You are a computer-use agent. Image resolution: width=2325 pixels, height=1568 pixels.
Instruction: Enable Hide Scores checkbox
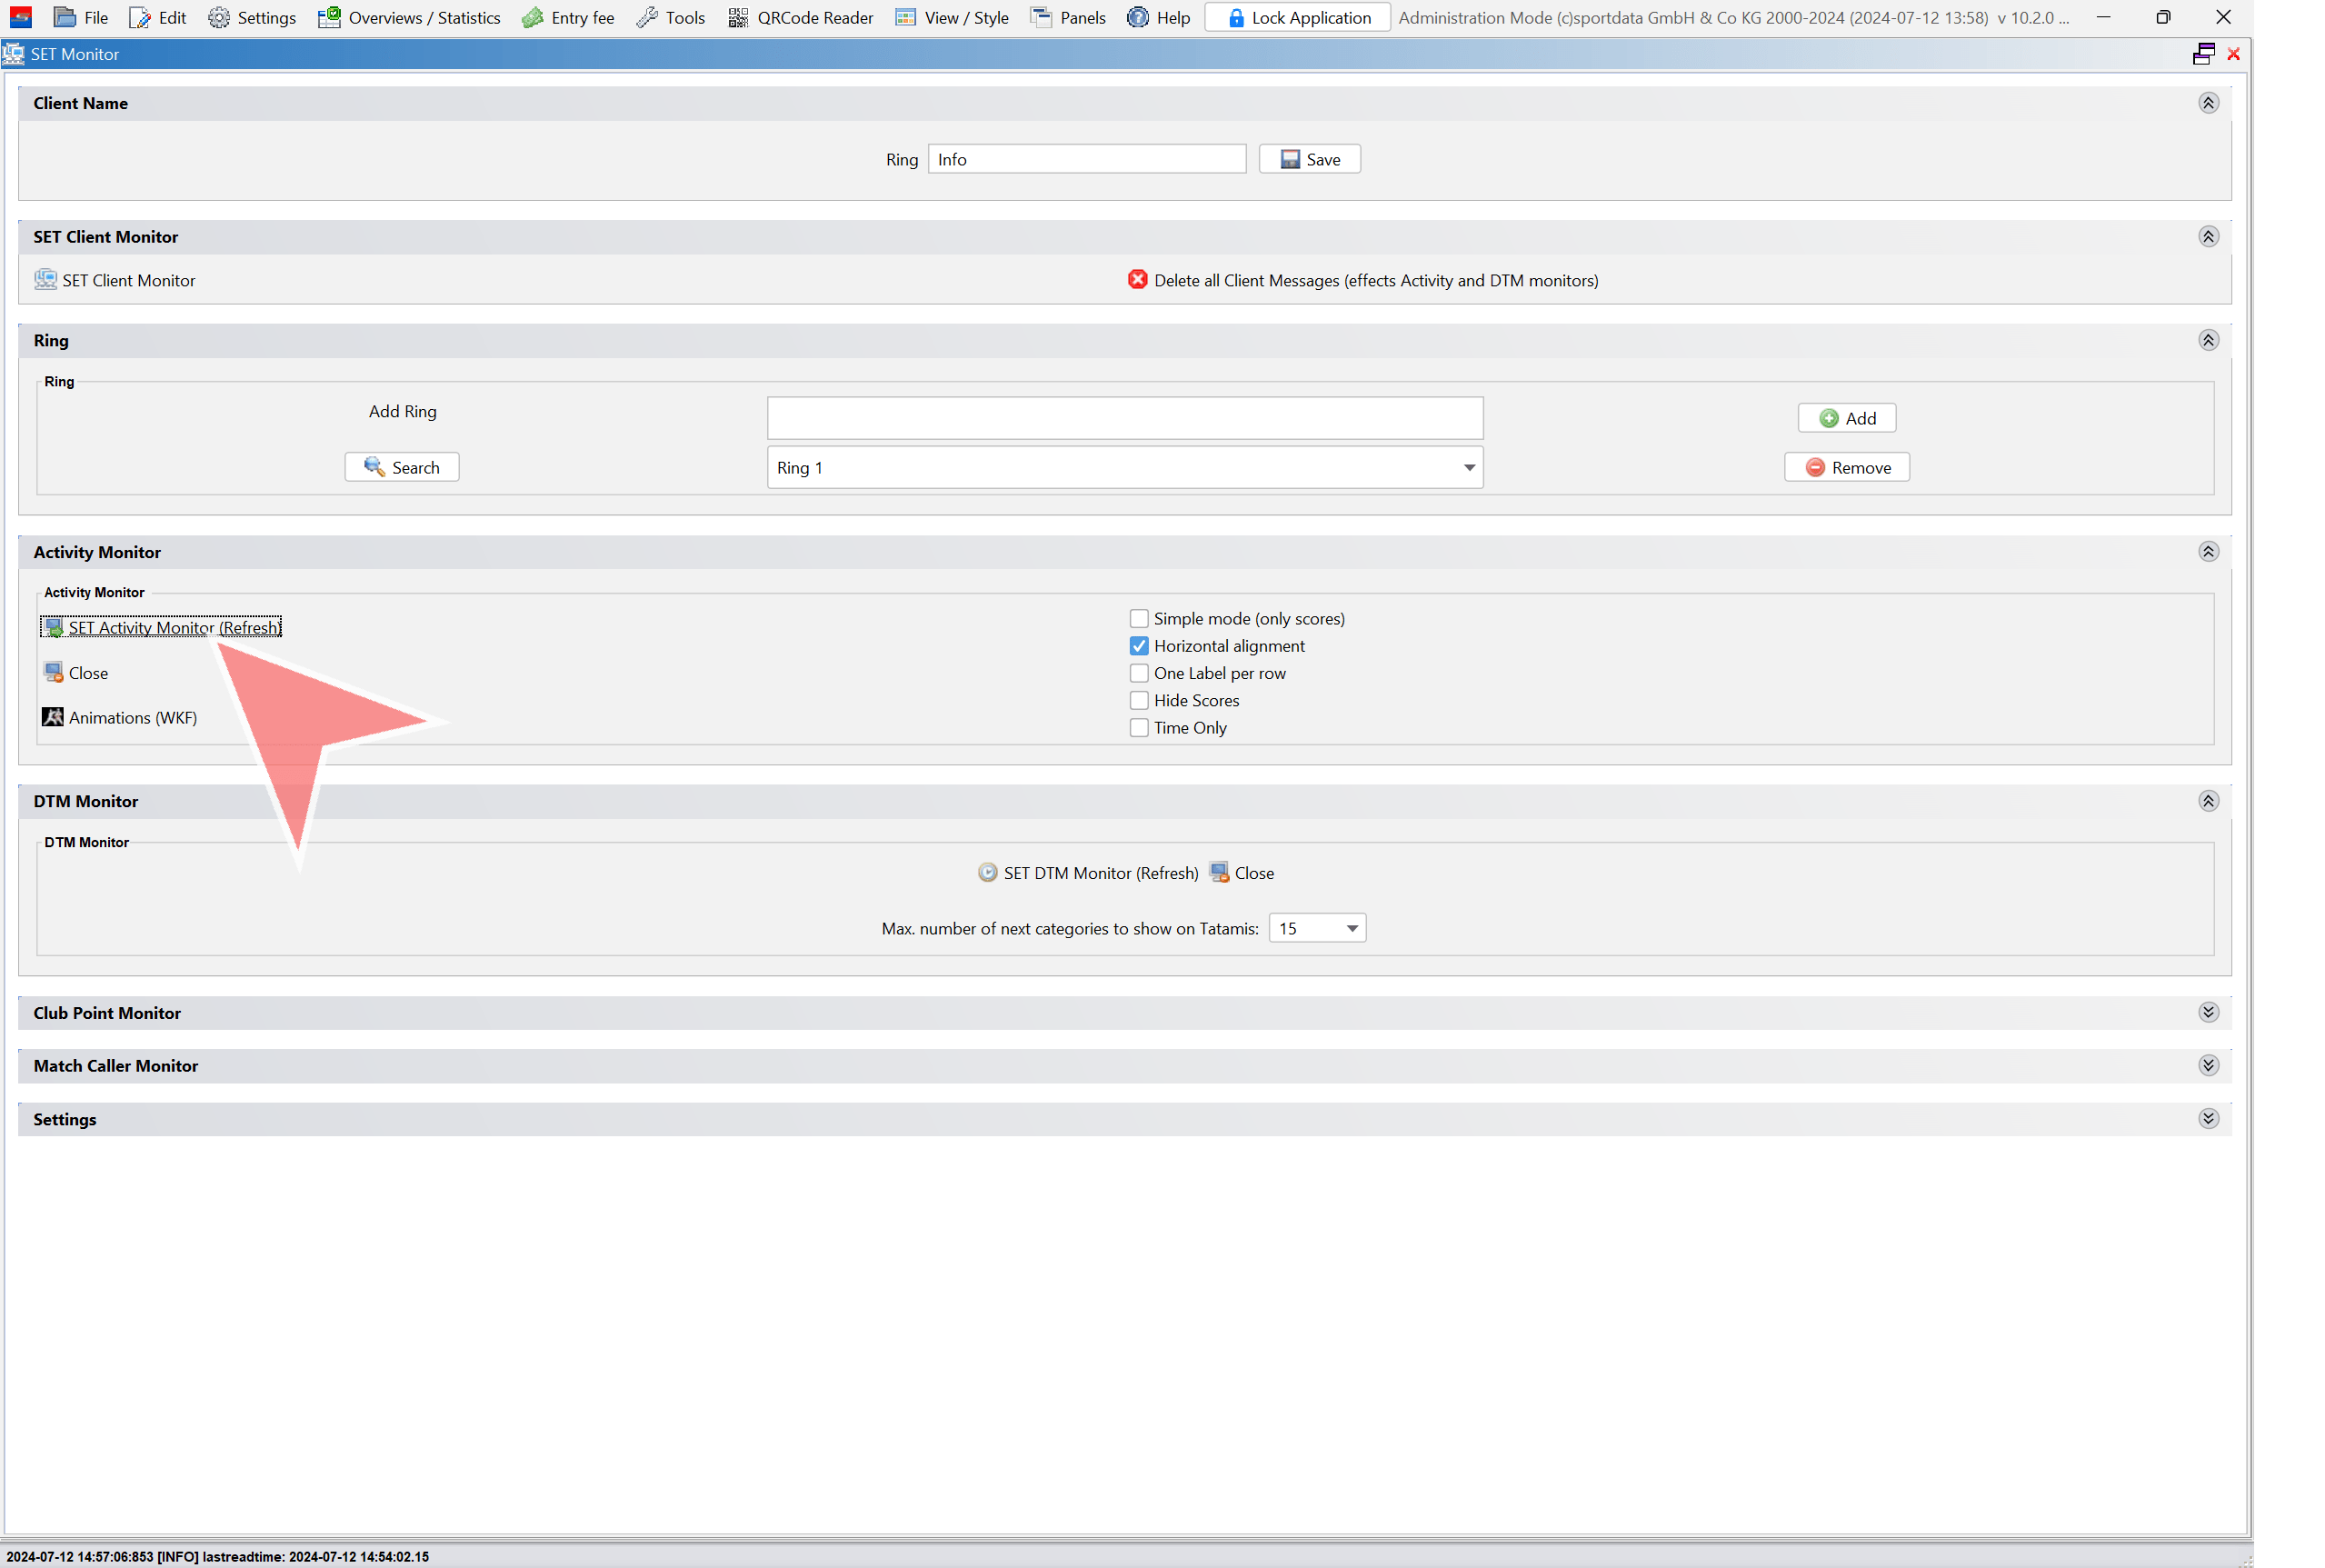click(x=1138, y=700)
